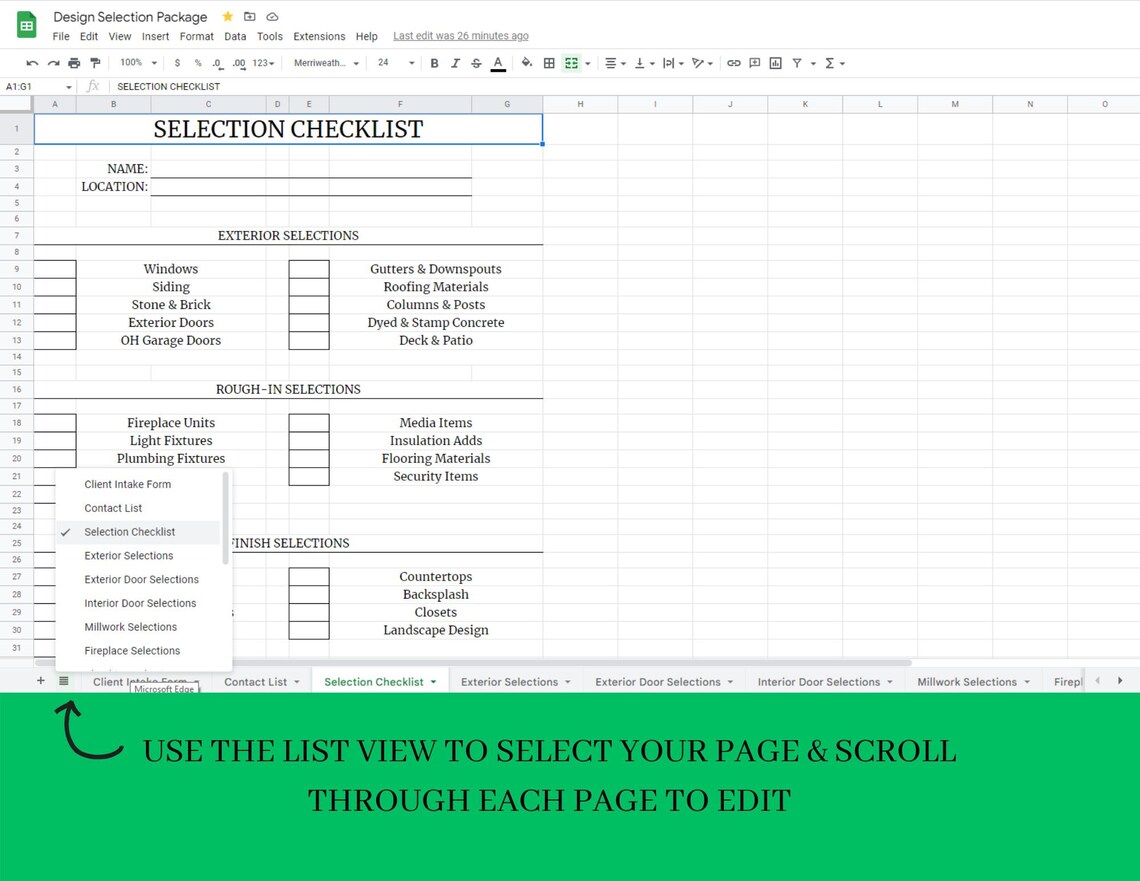
Task: Check the Windows checkbox cell
Action: point(55,268)
